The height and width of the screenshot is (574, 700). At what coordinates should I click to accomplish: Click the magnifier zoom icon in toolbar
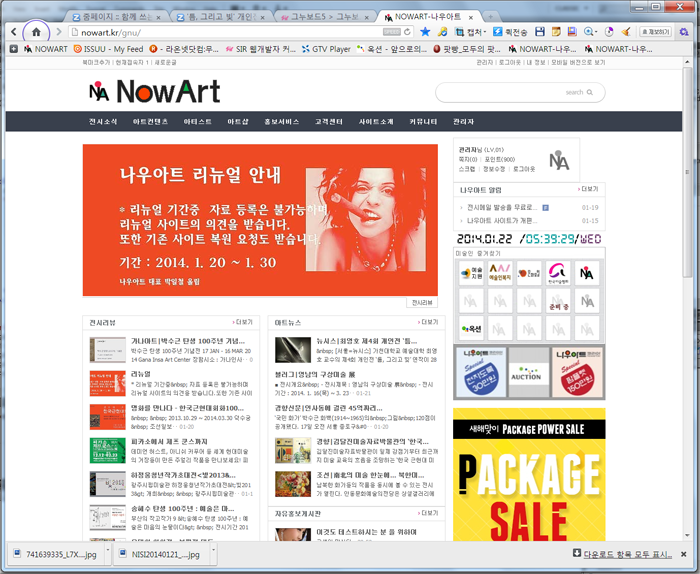click(588, 32)
